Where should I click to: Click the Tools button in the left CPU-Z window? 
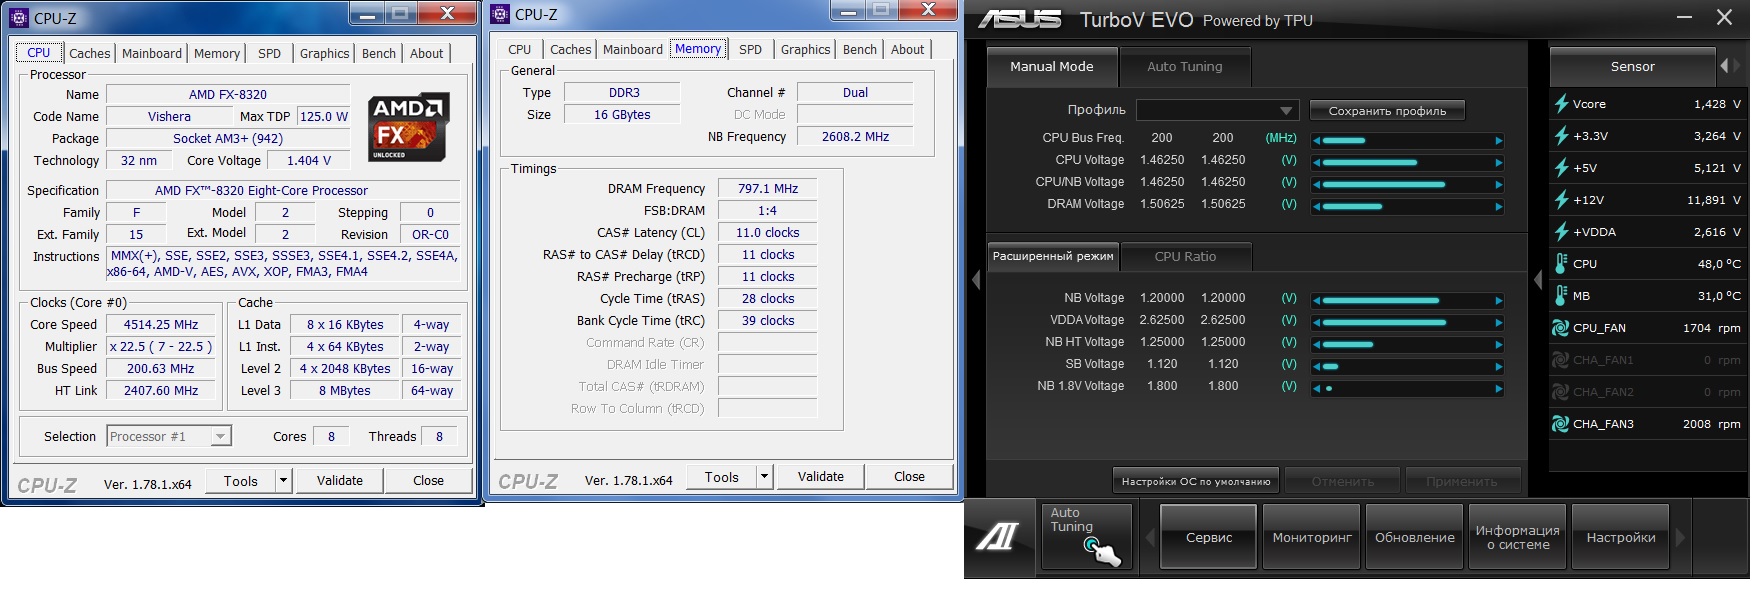coord(241,481)
